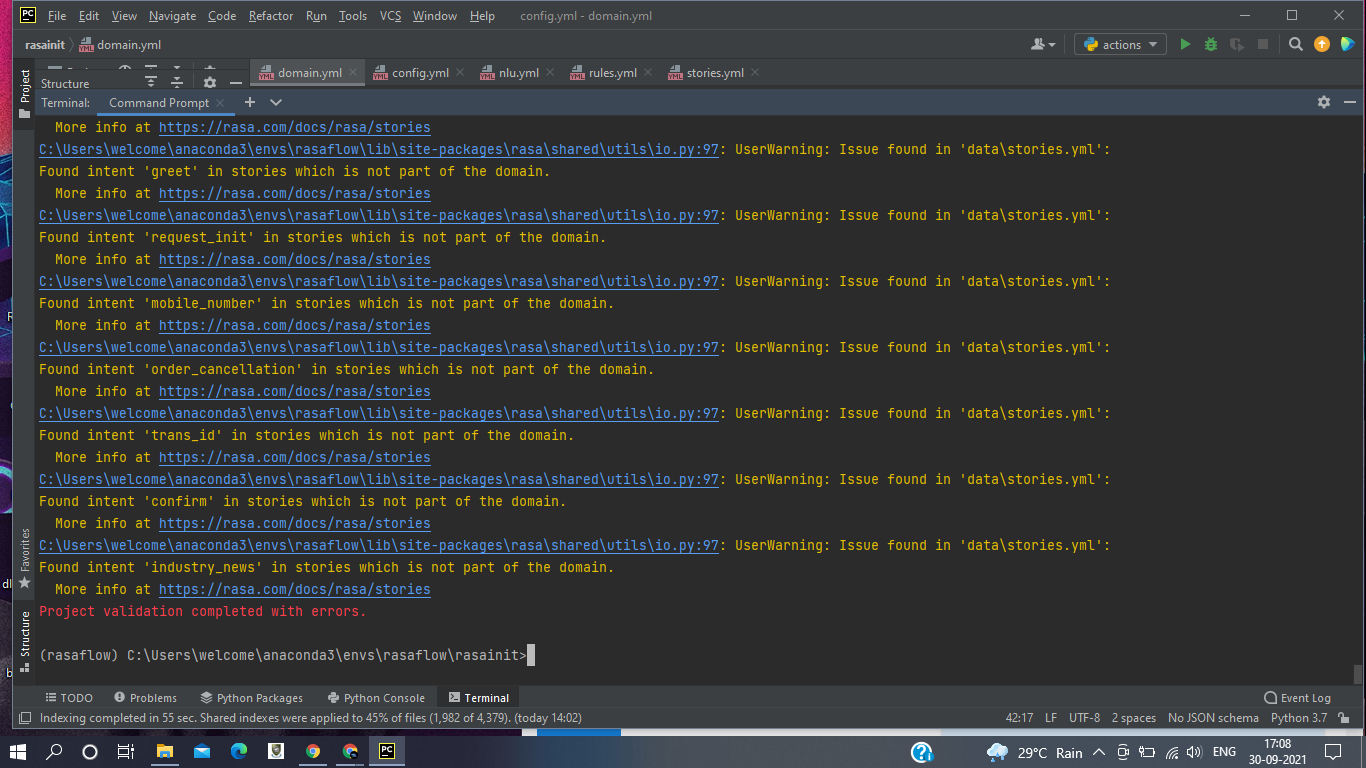This screenshot has height=768, width=1366.
Task: Toggle the Python Packages tool window
Action: pos(252,698)
